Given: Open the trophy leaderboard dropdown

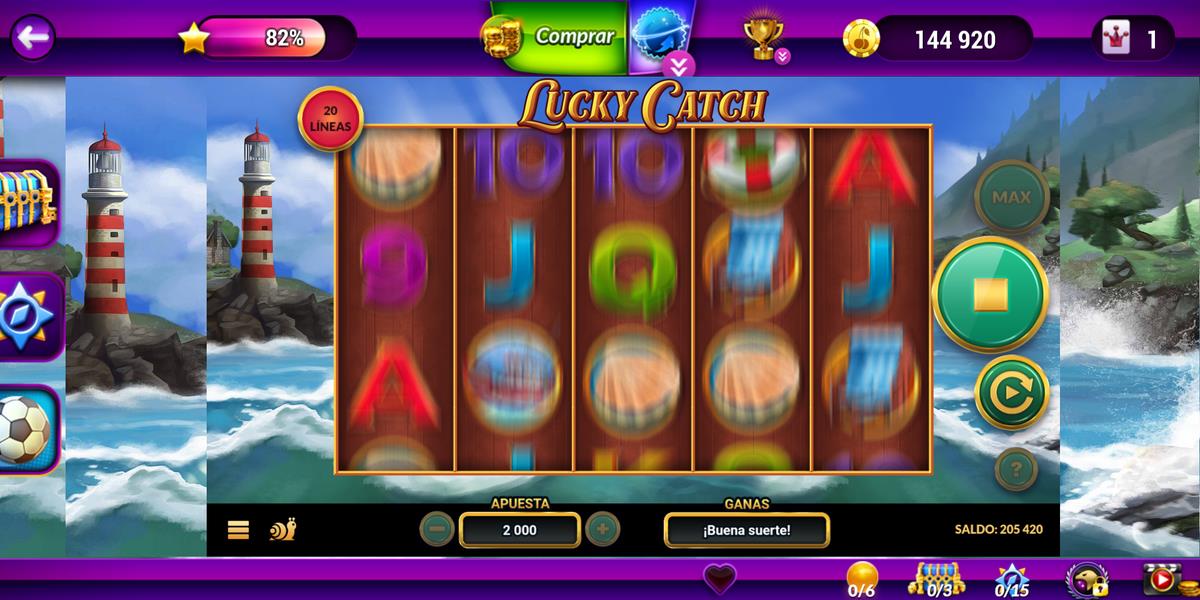Looking at the screenshot, I should tap(766, 38).
